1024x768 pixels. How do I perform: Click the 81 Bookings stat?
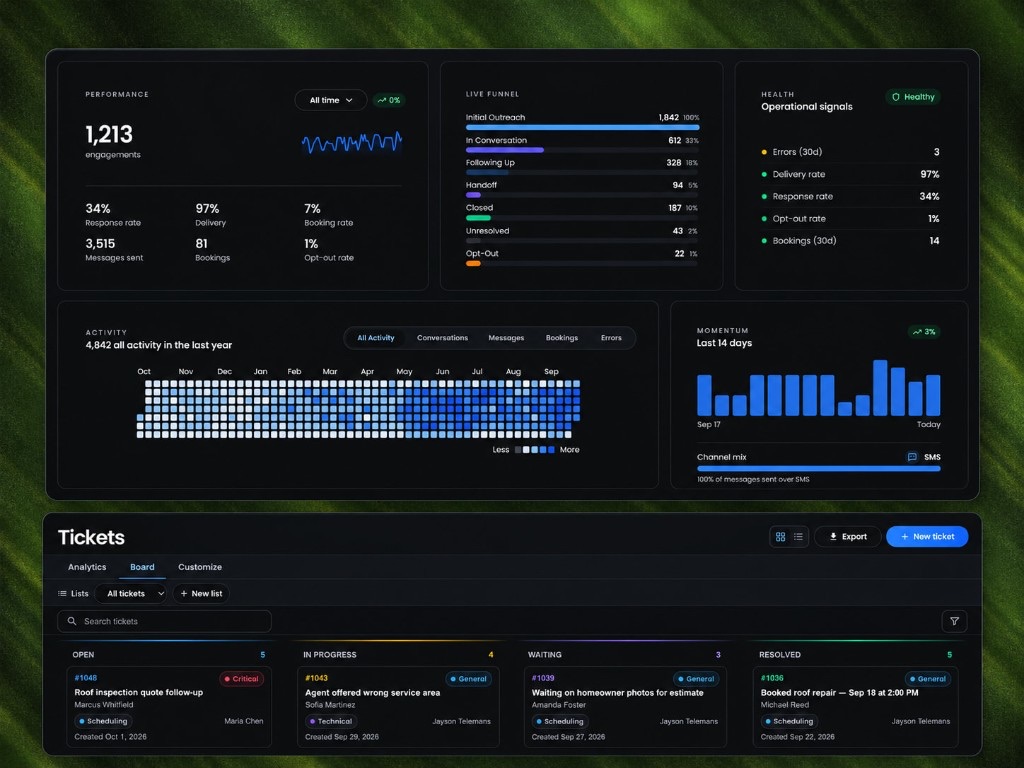[212, 249]
